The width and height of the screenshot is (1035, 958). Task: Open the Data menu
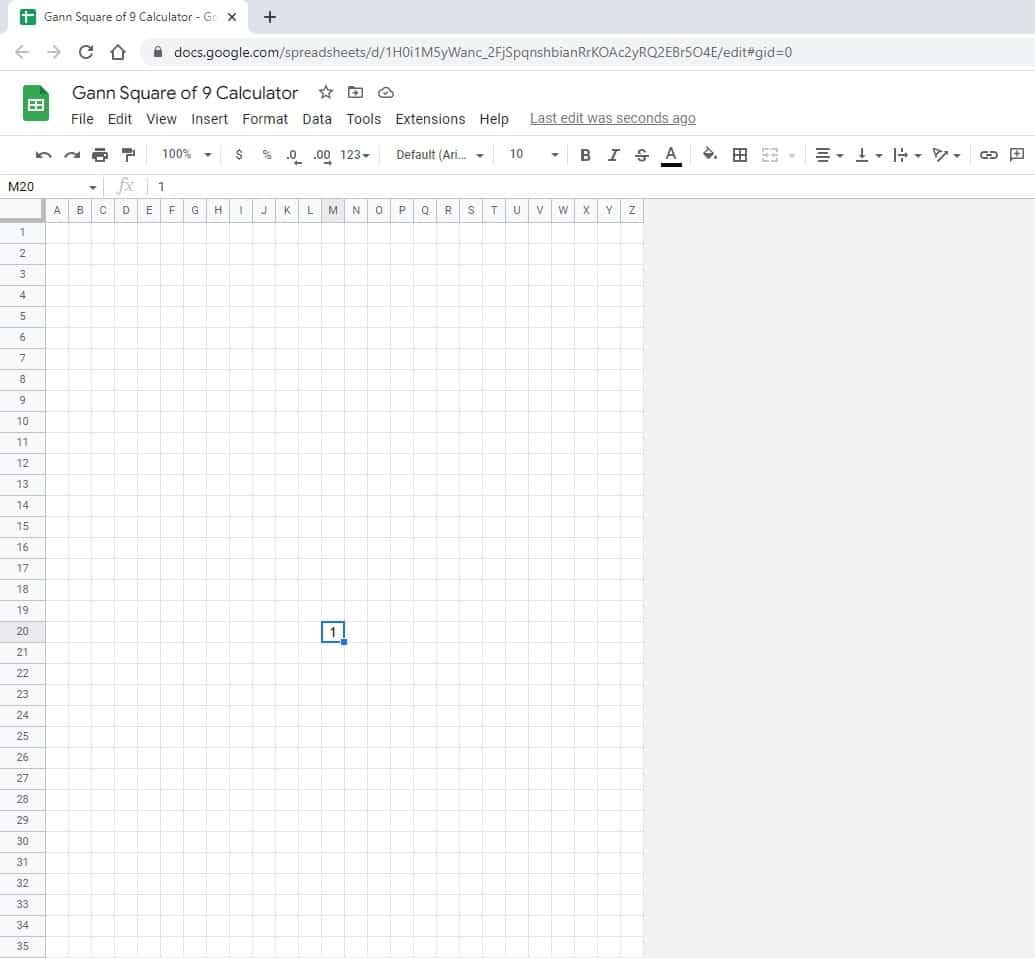pyautogui.click(x=317, y=119)
